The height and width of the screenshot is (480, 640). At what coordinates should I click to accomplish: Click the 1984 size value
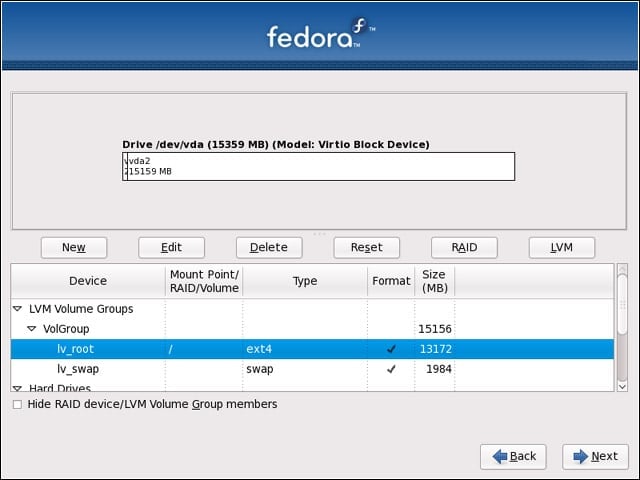tap(439, 369)
